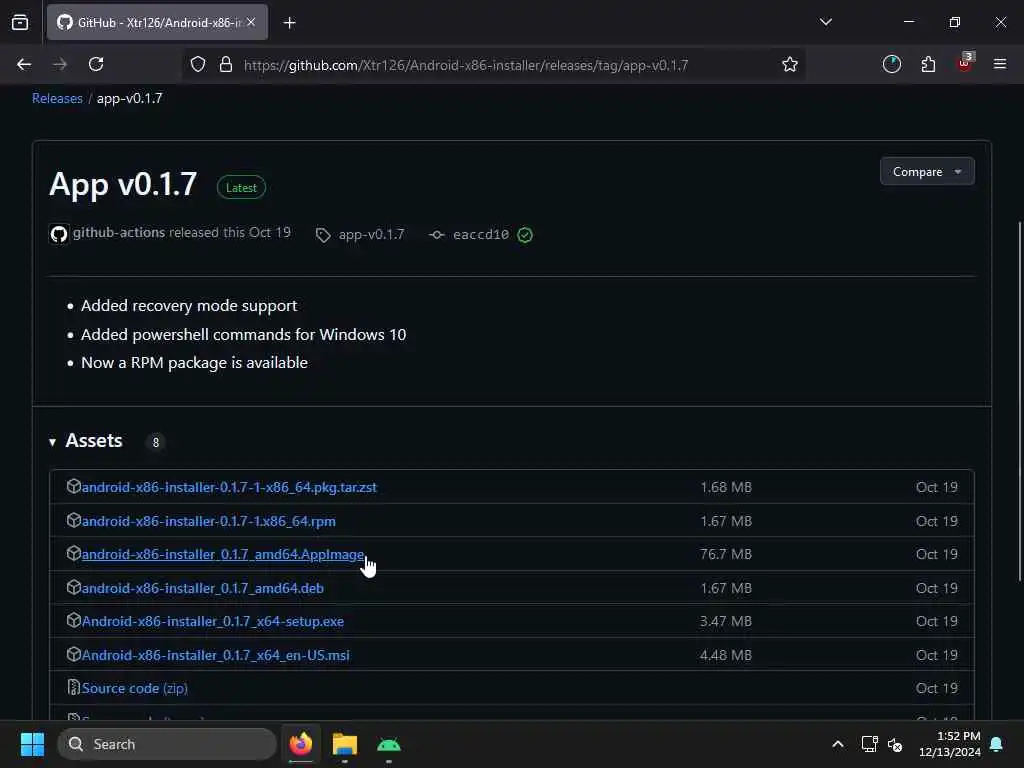Go forward one page
Image resolution: width=1024 pixels, height=768 pixels.
60,64
